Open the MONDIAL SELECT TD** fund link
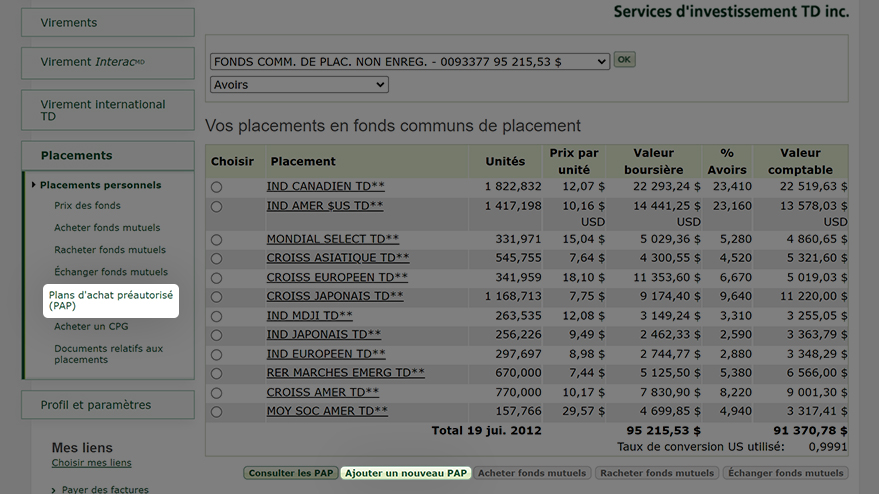The height and width of the screenshot is (494, 879). pyautogui.click(x=333, y=239)
